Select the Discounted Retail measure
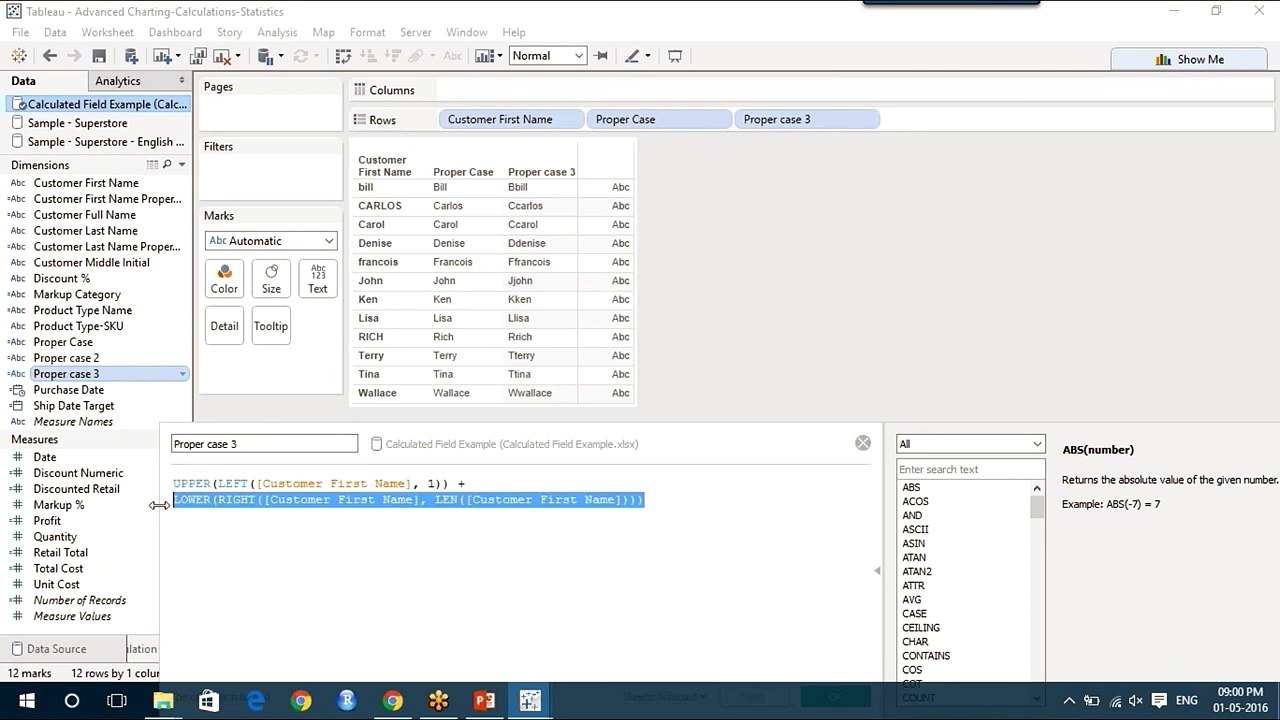The height and width of the screenshot is (720, 1280). click(x=77, y=489)
